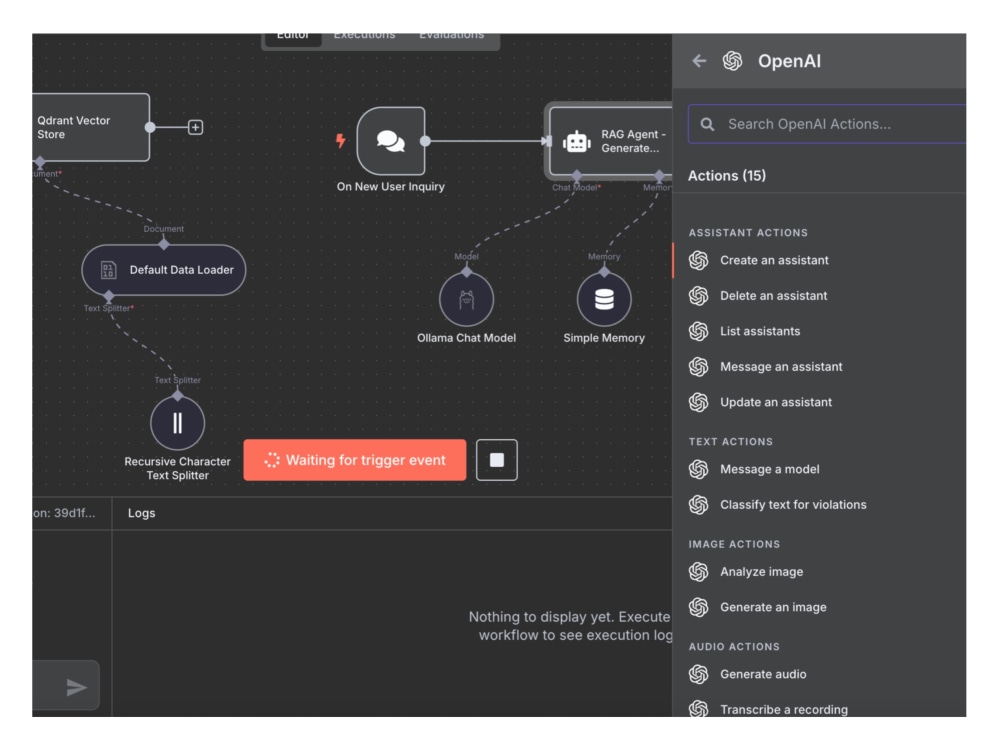Click the icon next to Message an assistant

coord(698,367)
